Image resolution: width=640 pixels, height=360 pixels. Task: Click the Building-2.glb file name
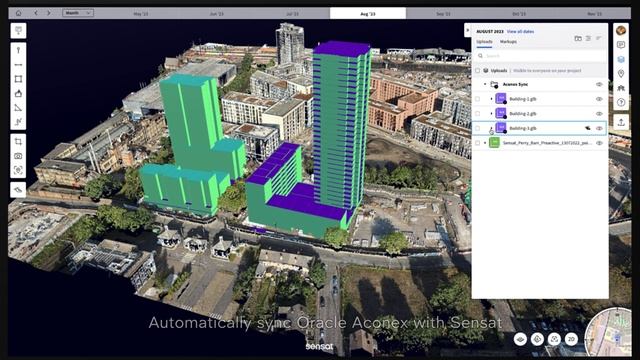click(523, 113)
